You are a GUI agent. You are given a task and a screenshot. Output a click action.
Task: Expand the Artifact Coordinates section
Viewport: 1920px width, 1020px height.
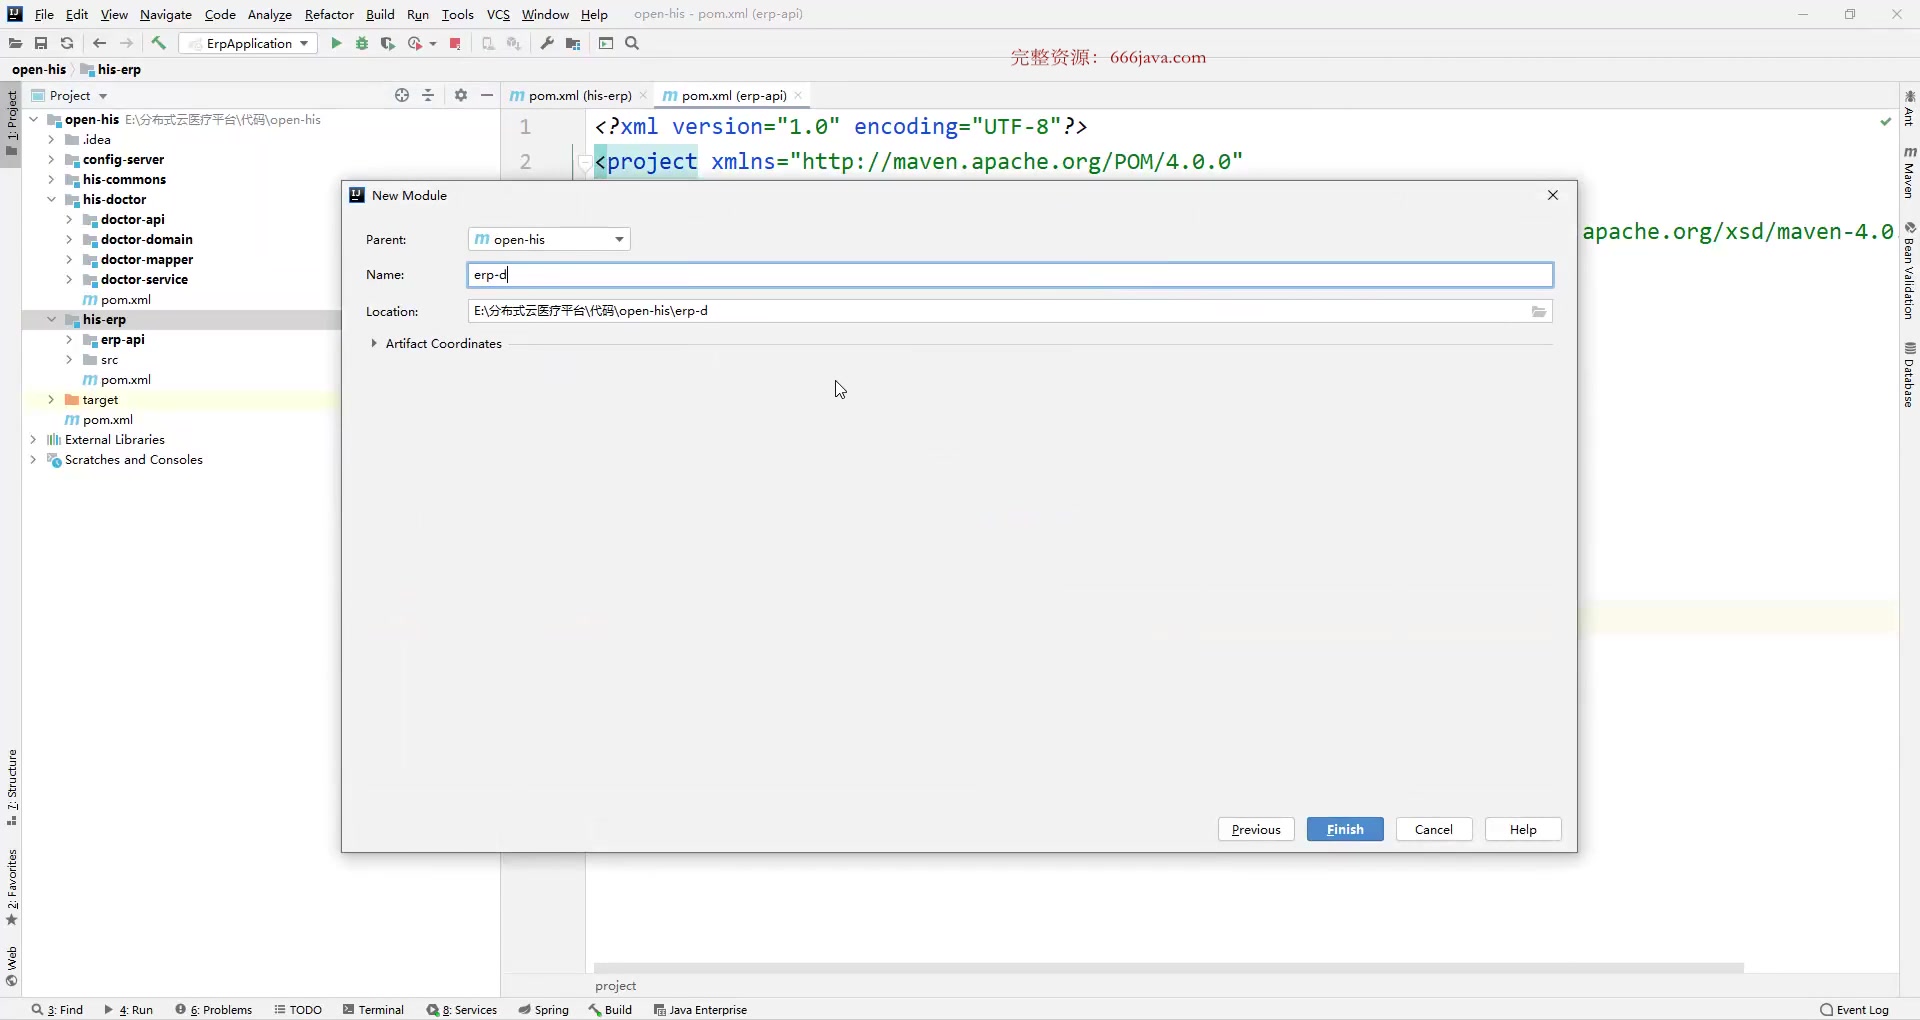pos(374,343)
